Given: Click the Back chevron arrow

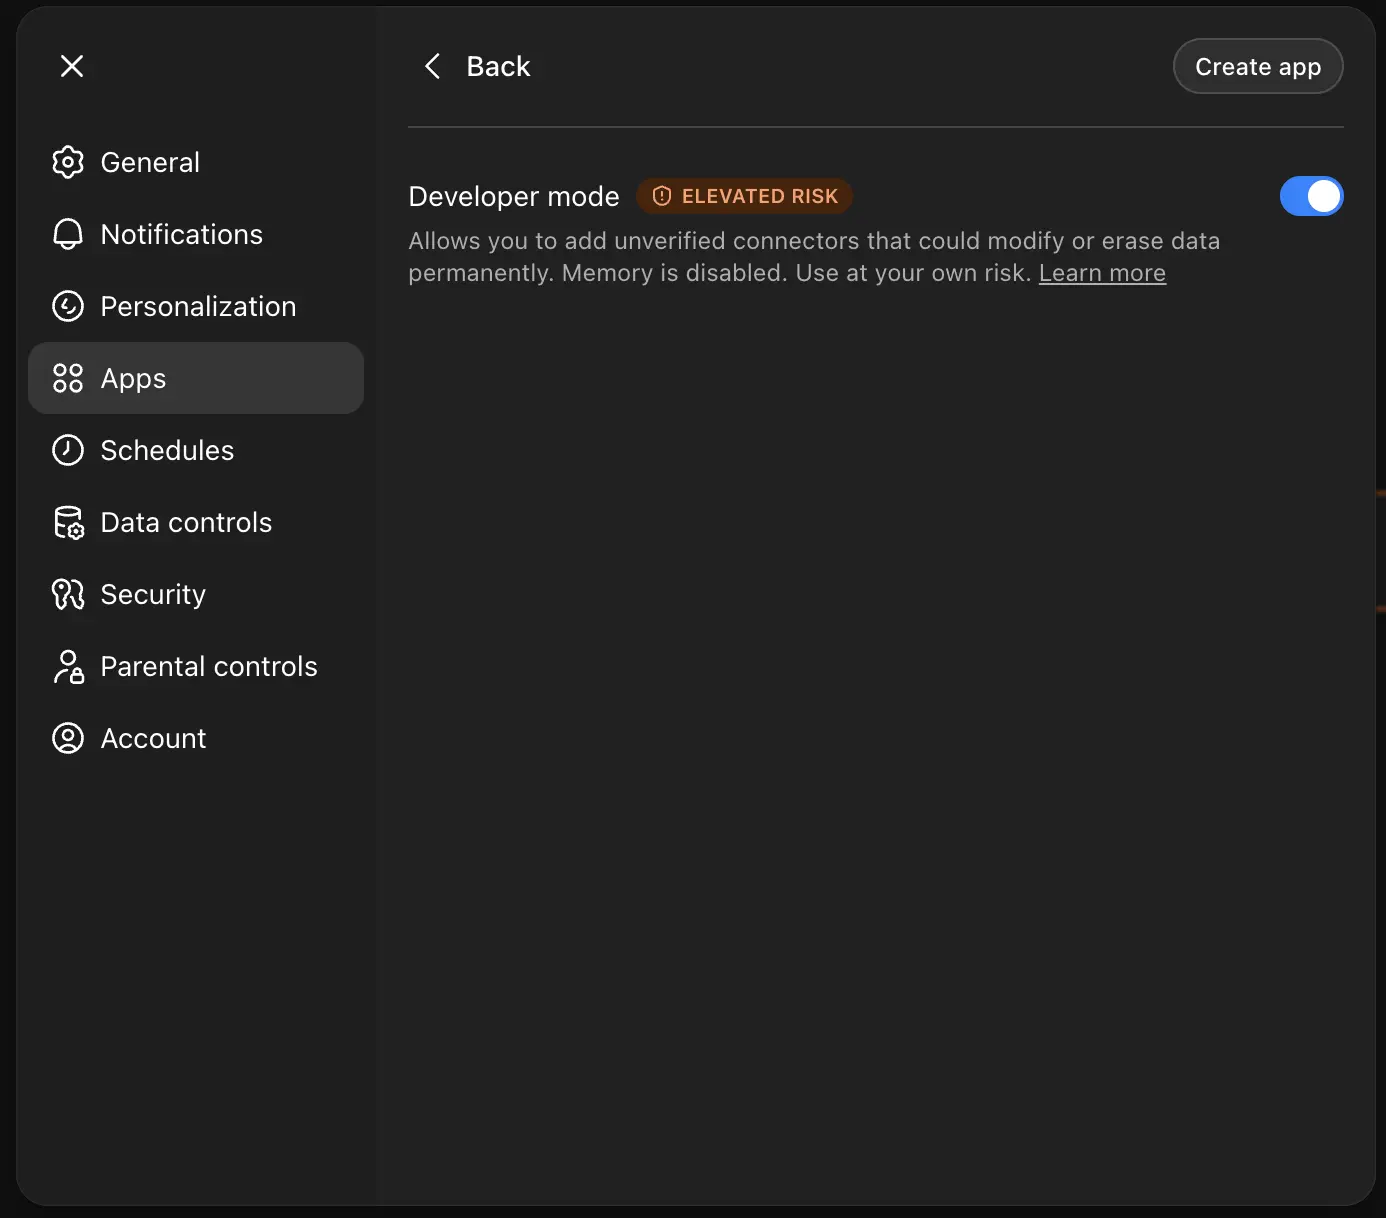Looking at the screenshot, I should [432, 66].
